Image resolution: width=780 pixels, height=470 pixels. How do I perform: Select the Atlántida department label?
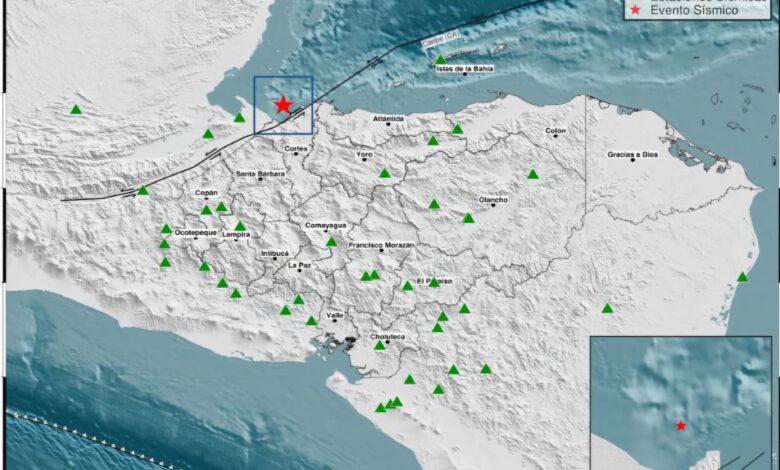click(388, 119)
